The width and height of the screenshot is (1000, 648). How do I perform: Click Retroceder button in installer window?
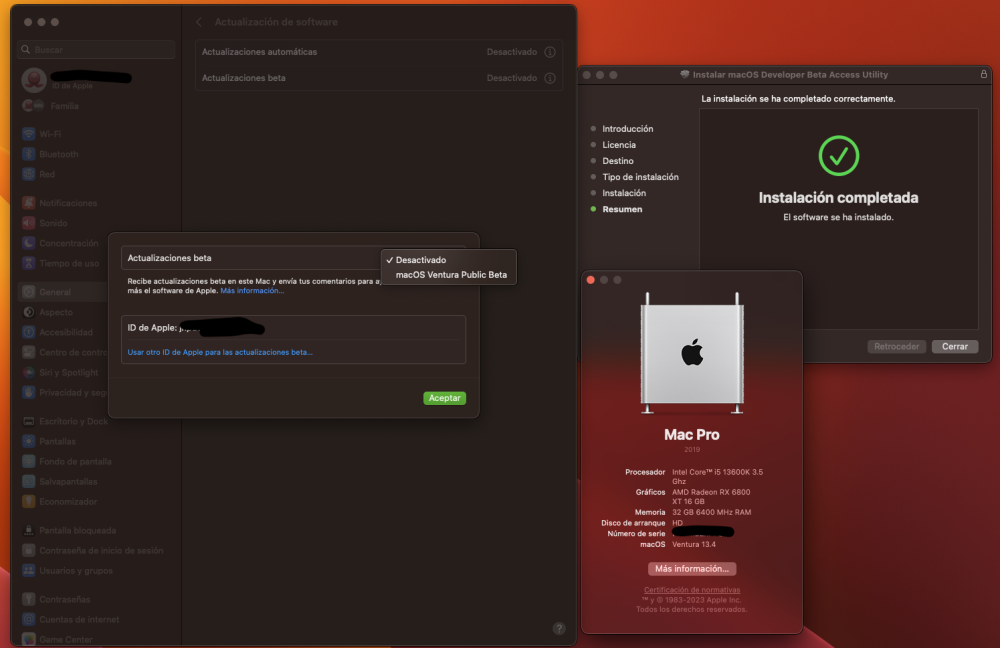[896, 346]
